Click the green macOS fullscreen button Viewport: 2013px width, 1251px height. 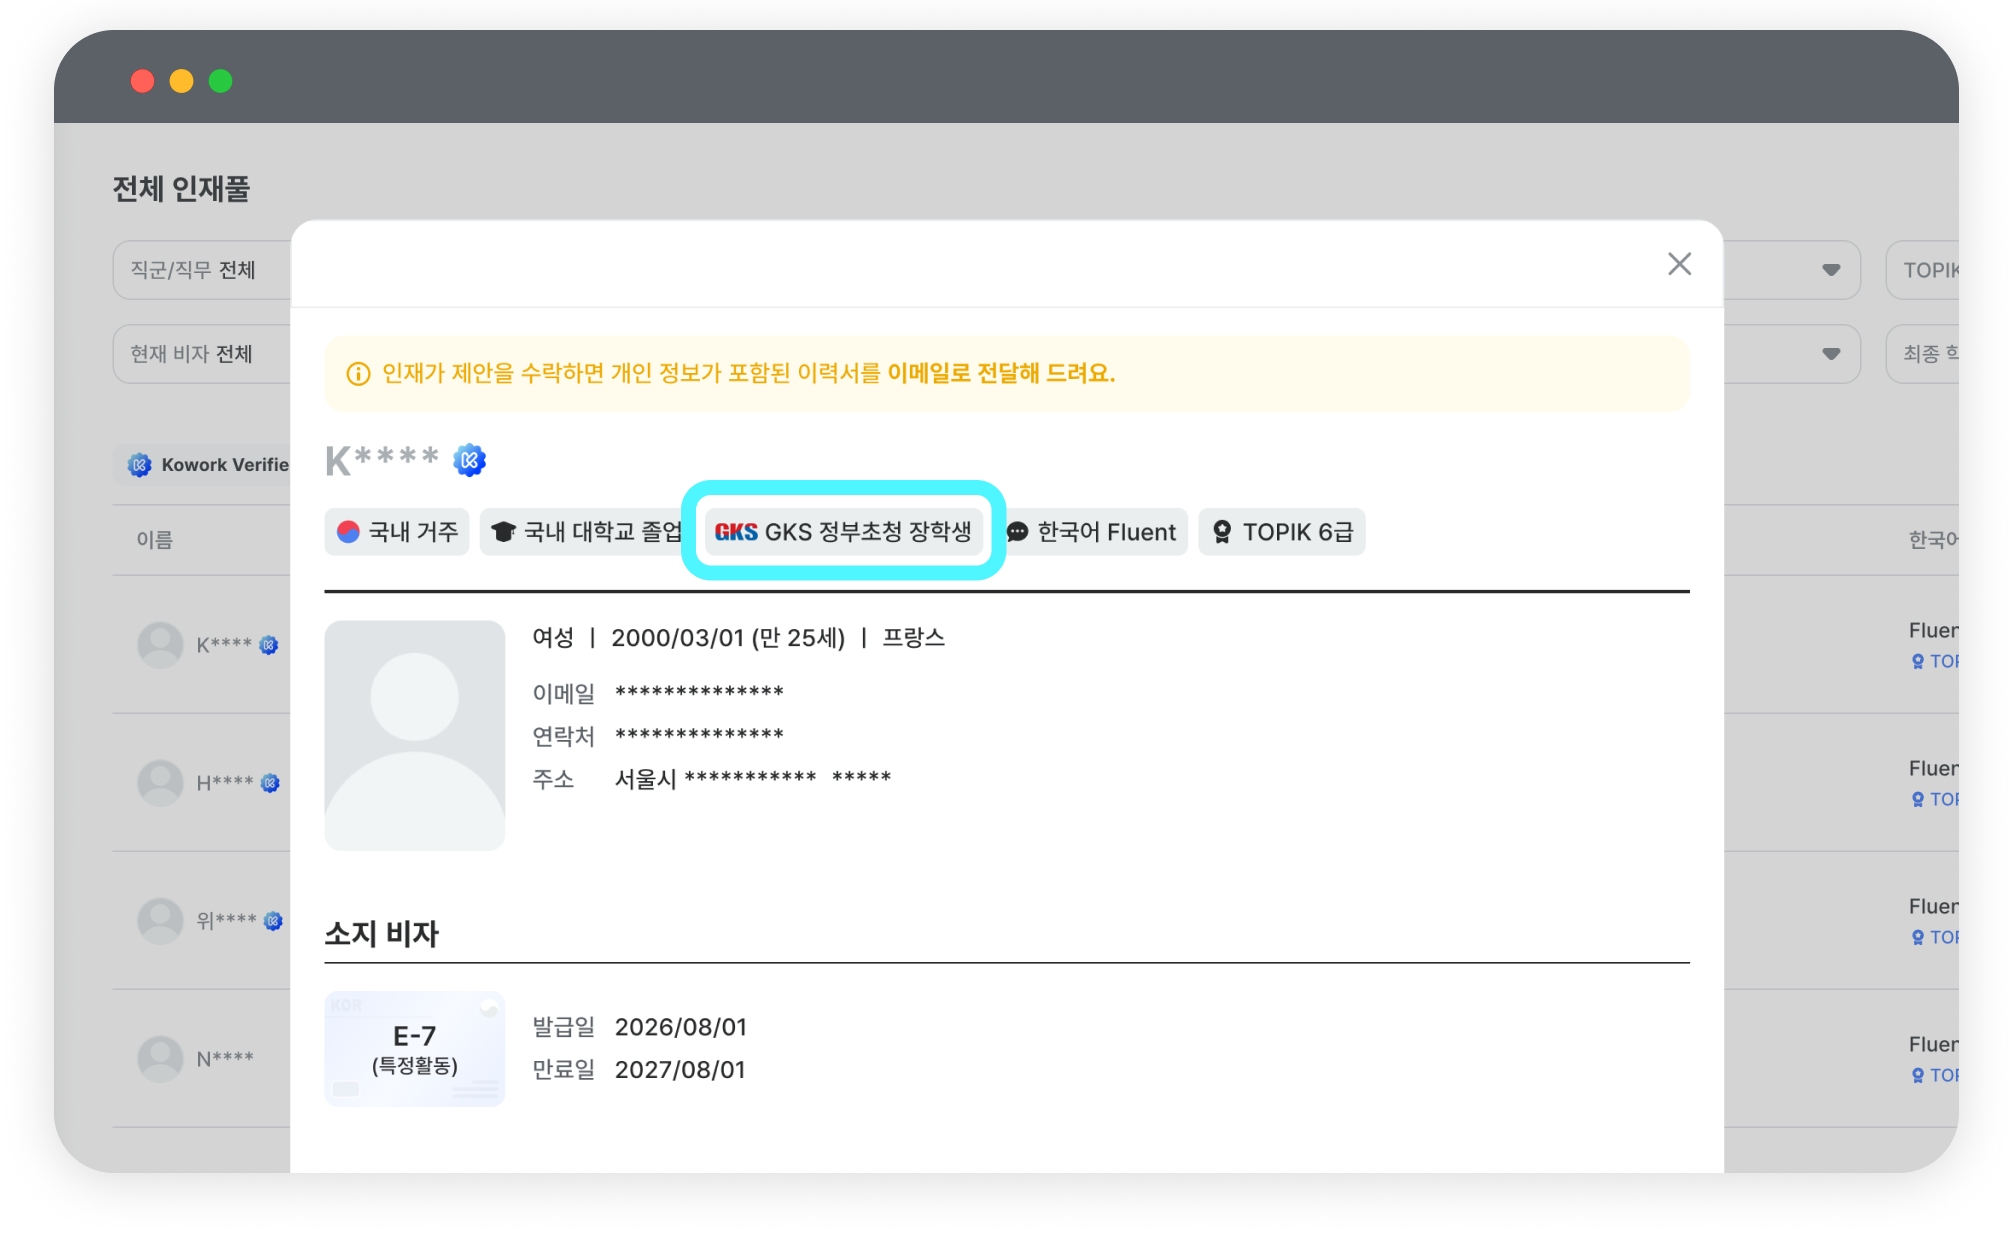220,81
